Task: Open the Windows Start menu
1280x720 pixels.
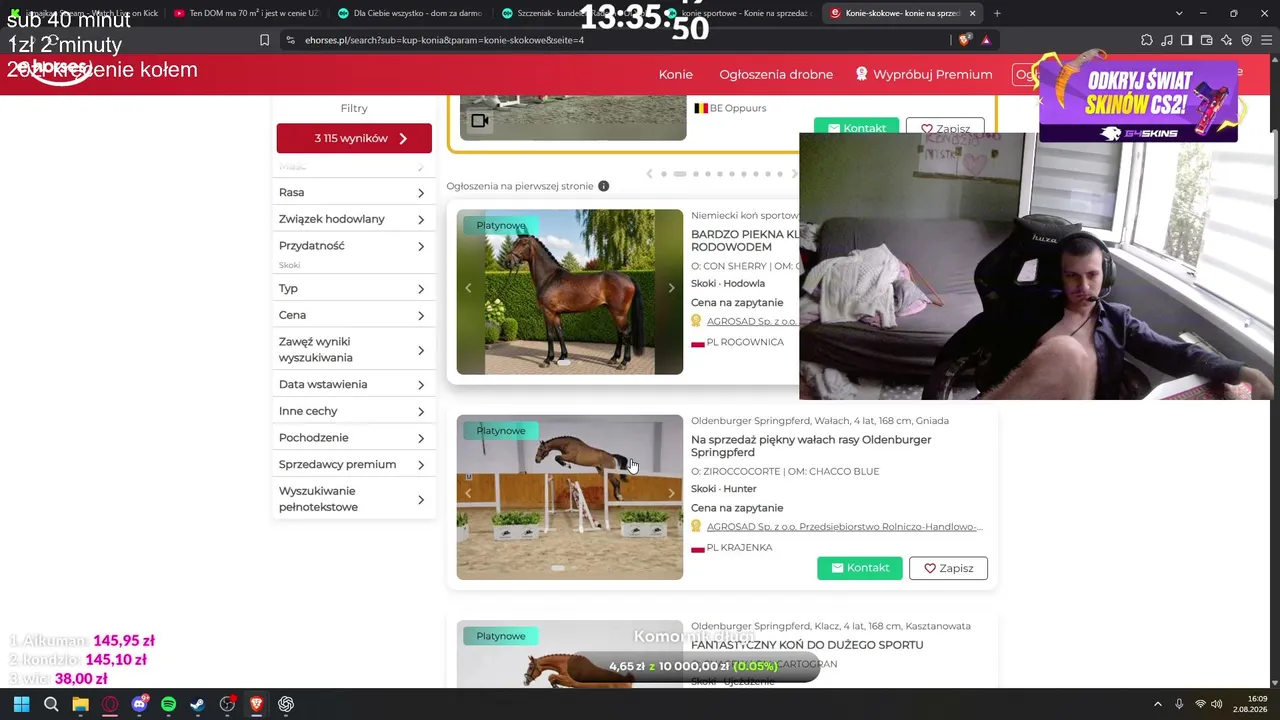Action: [x=21, y=704]
